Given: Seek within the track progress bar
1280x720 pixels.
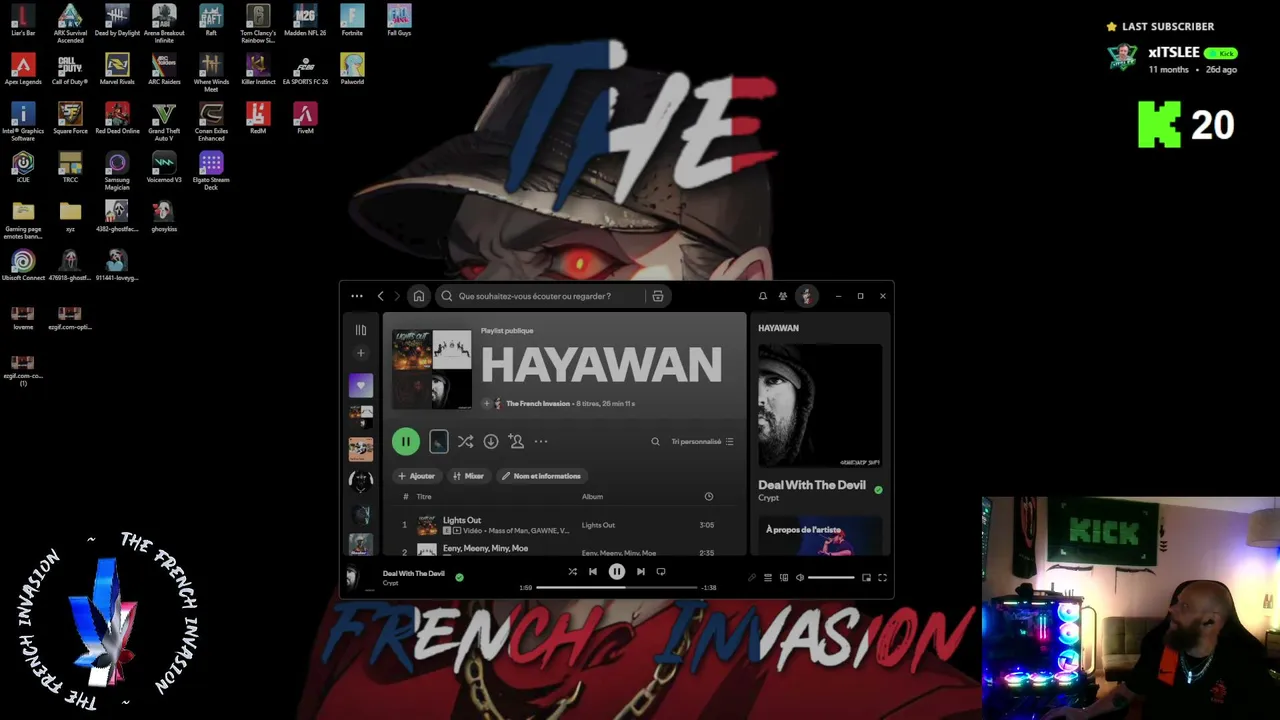Looking at the screenshot, I should [617, 588].
